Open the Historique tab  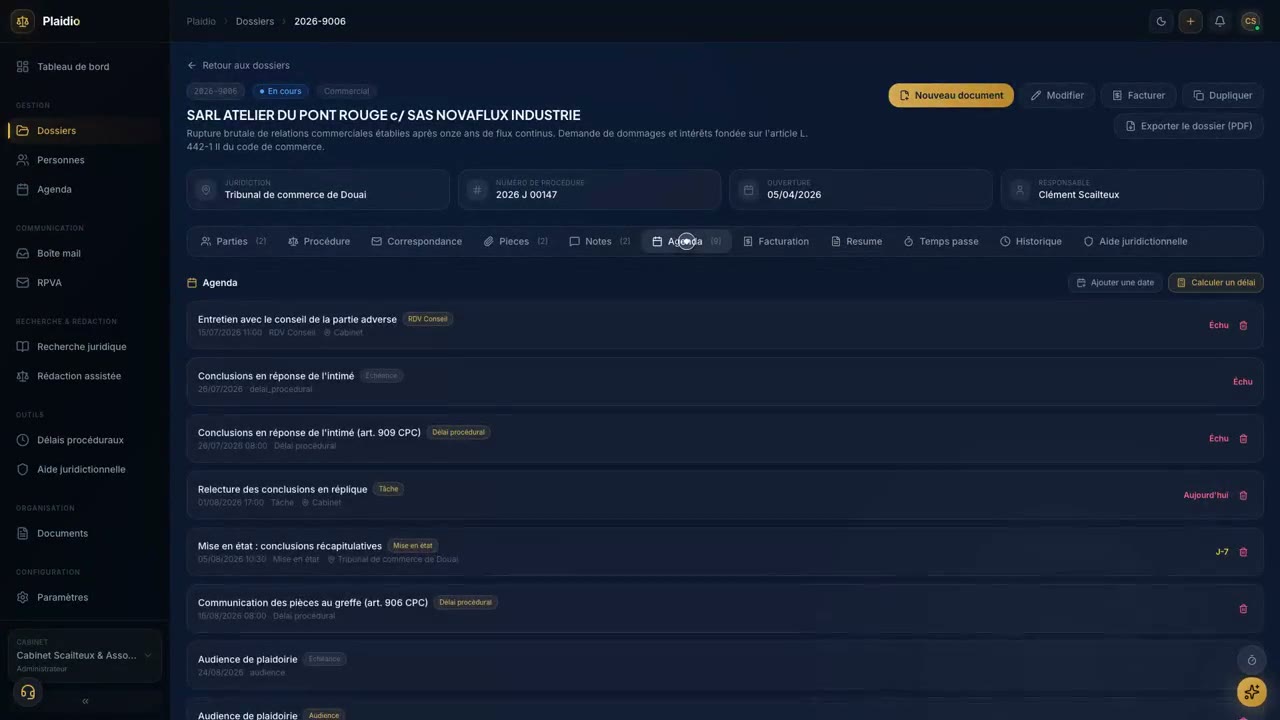1031,241
